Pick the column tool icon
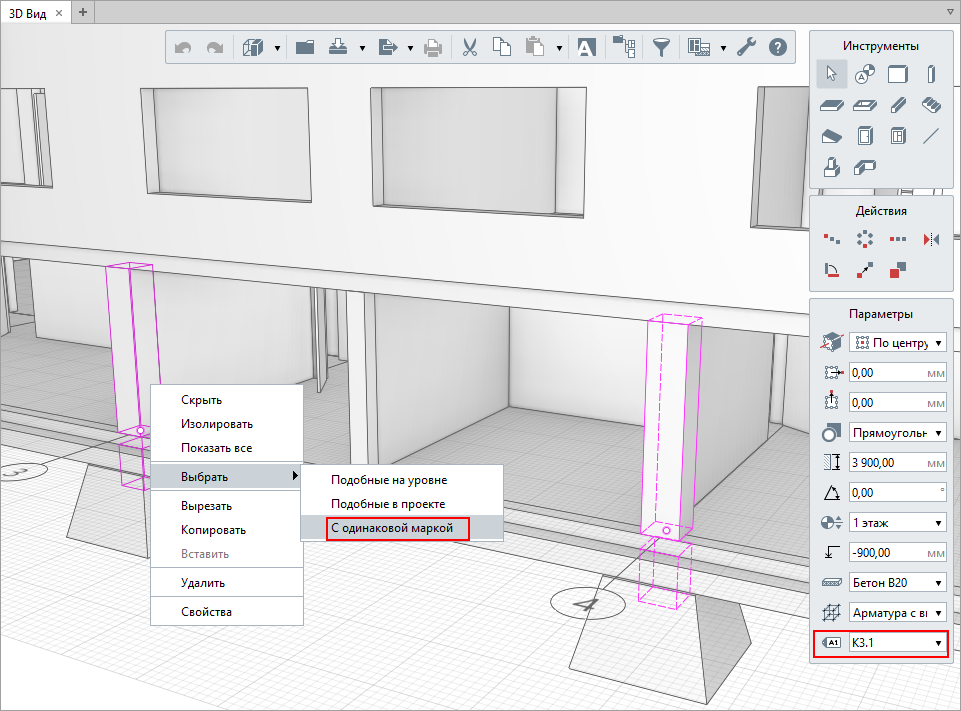The height and width of the screenshot is (711, 961). [931, 73]
